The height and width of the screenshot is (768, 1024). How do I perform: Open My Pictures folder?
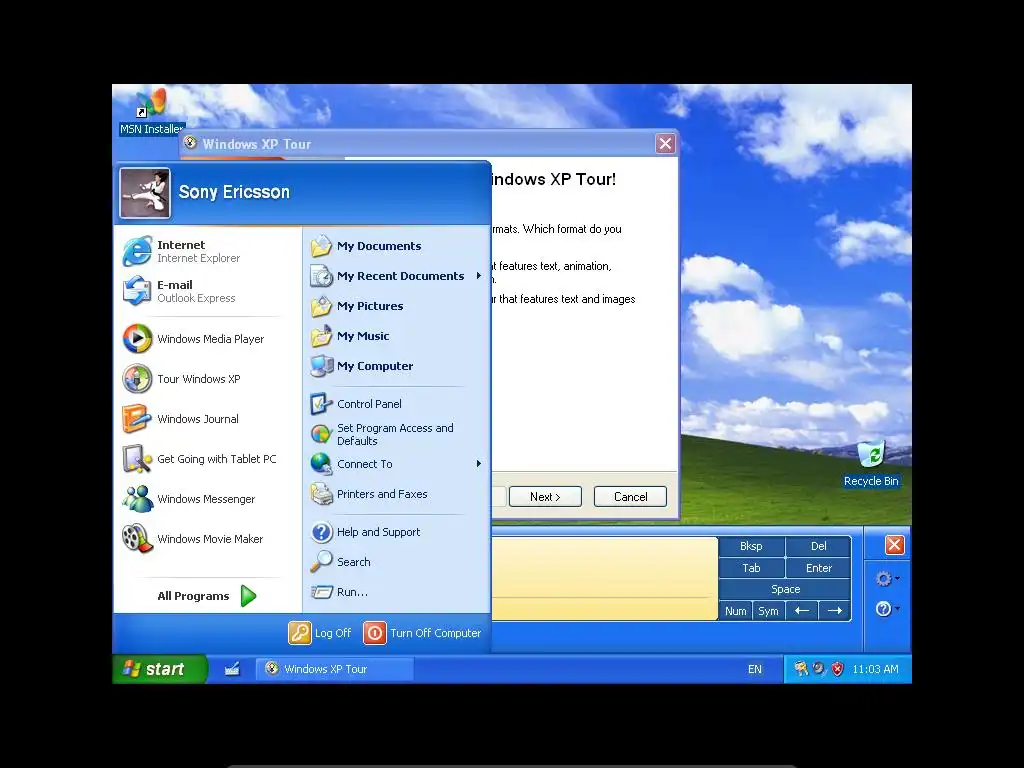(396, 306)
